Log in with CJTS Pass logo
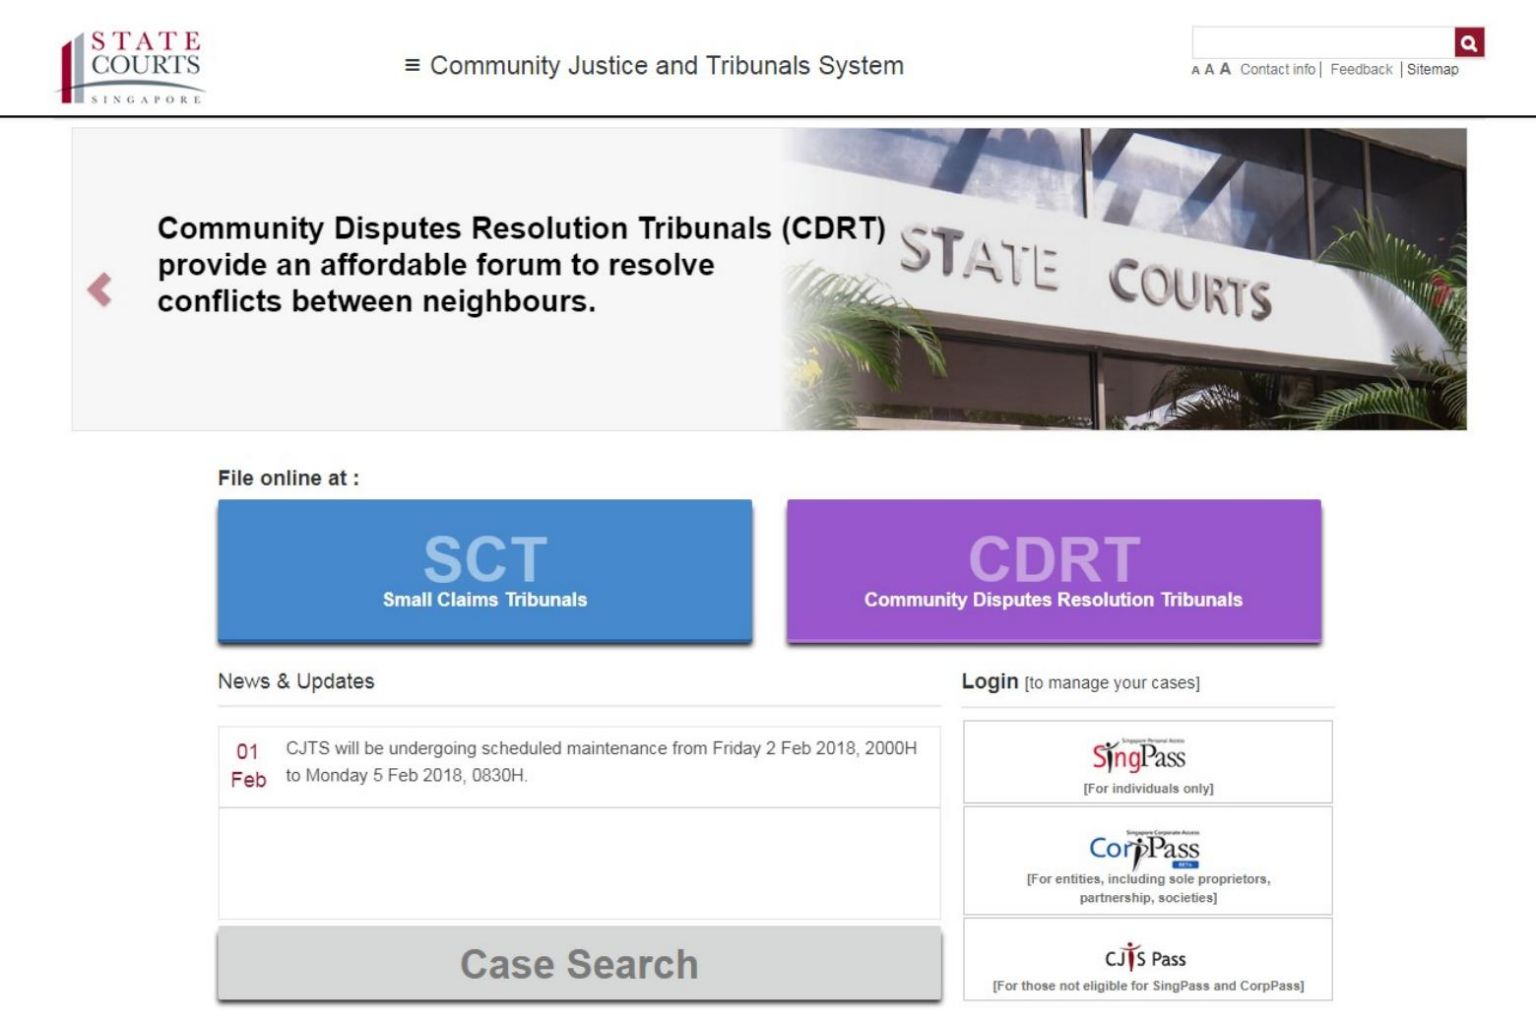Viewport: 1536px width, 1024px height. [x=1145, y=958]
